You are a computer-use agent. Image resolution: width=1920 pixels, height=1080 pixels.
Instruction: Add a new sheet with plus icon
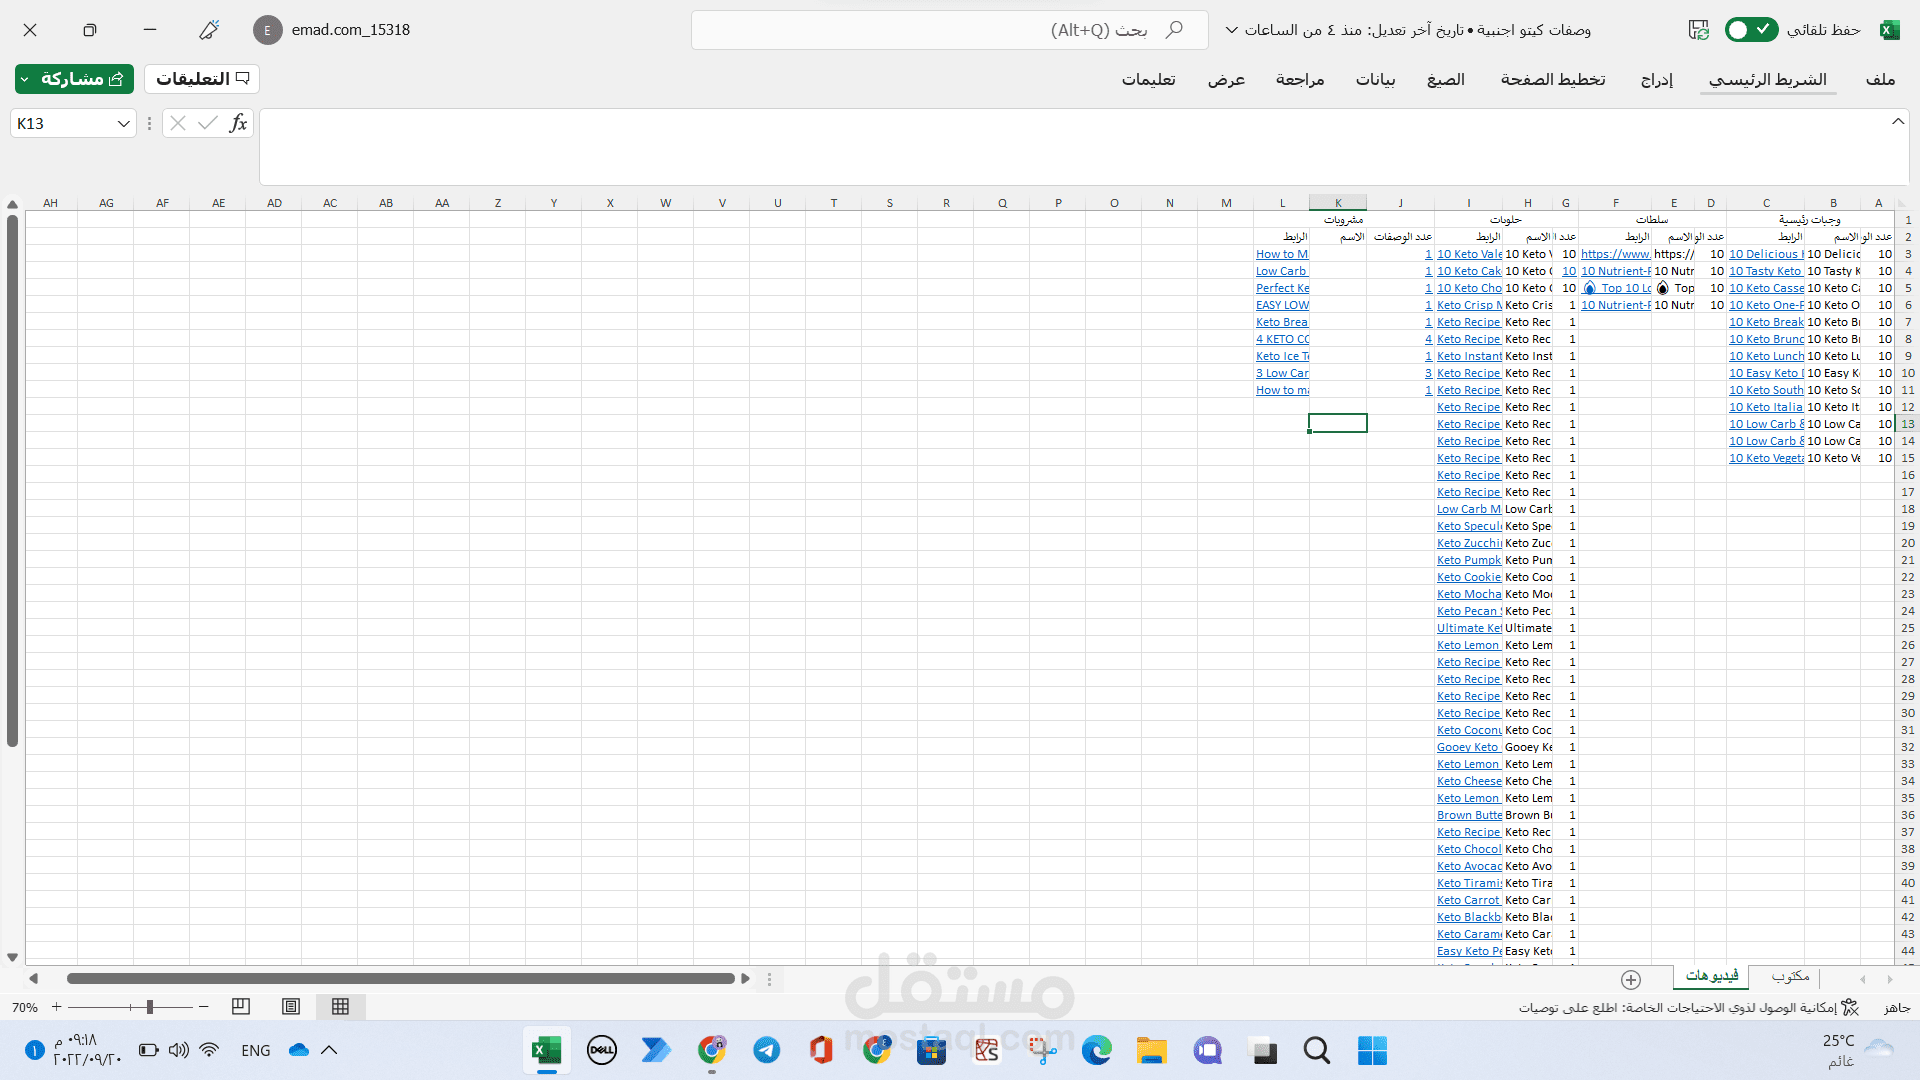click(1631, 979)
